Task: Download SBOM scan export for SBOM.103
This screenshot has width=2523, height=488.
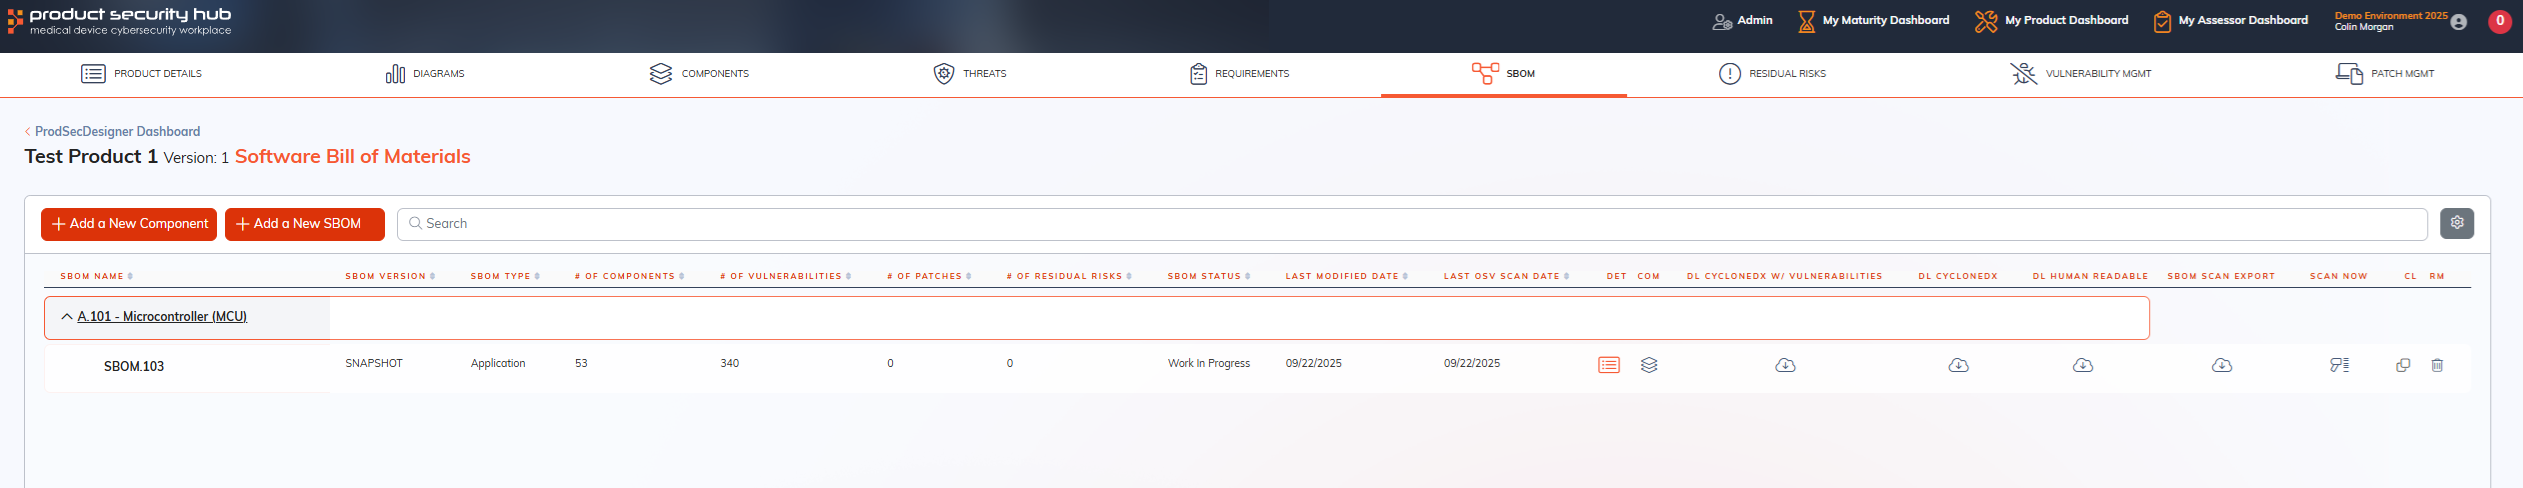Action: tap(2222, 365)
